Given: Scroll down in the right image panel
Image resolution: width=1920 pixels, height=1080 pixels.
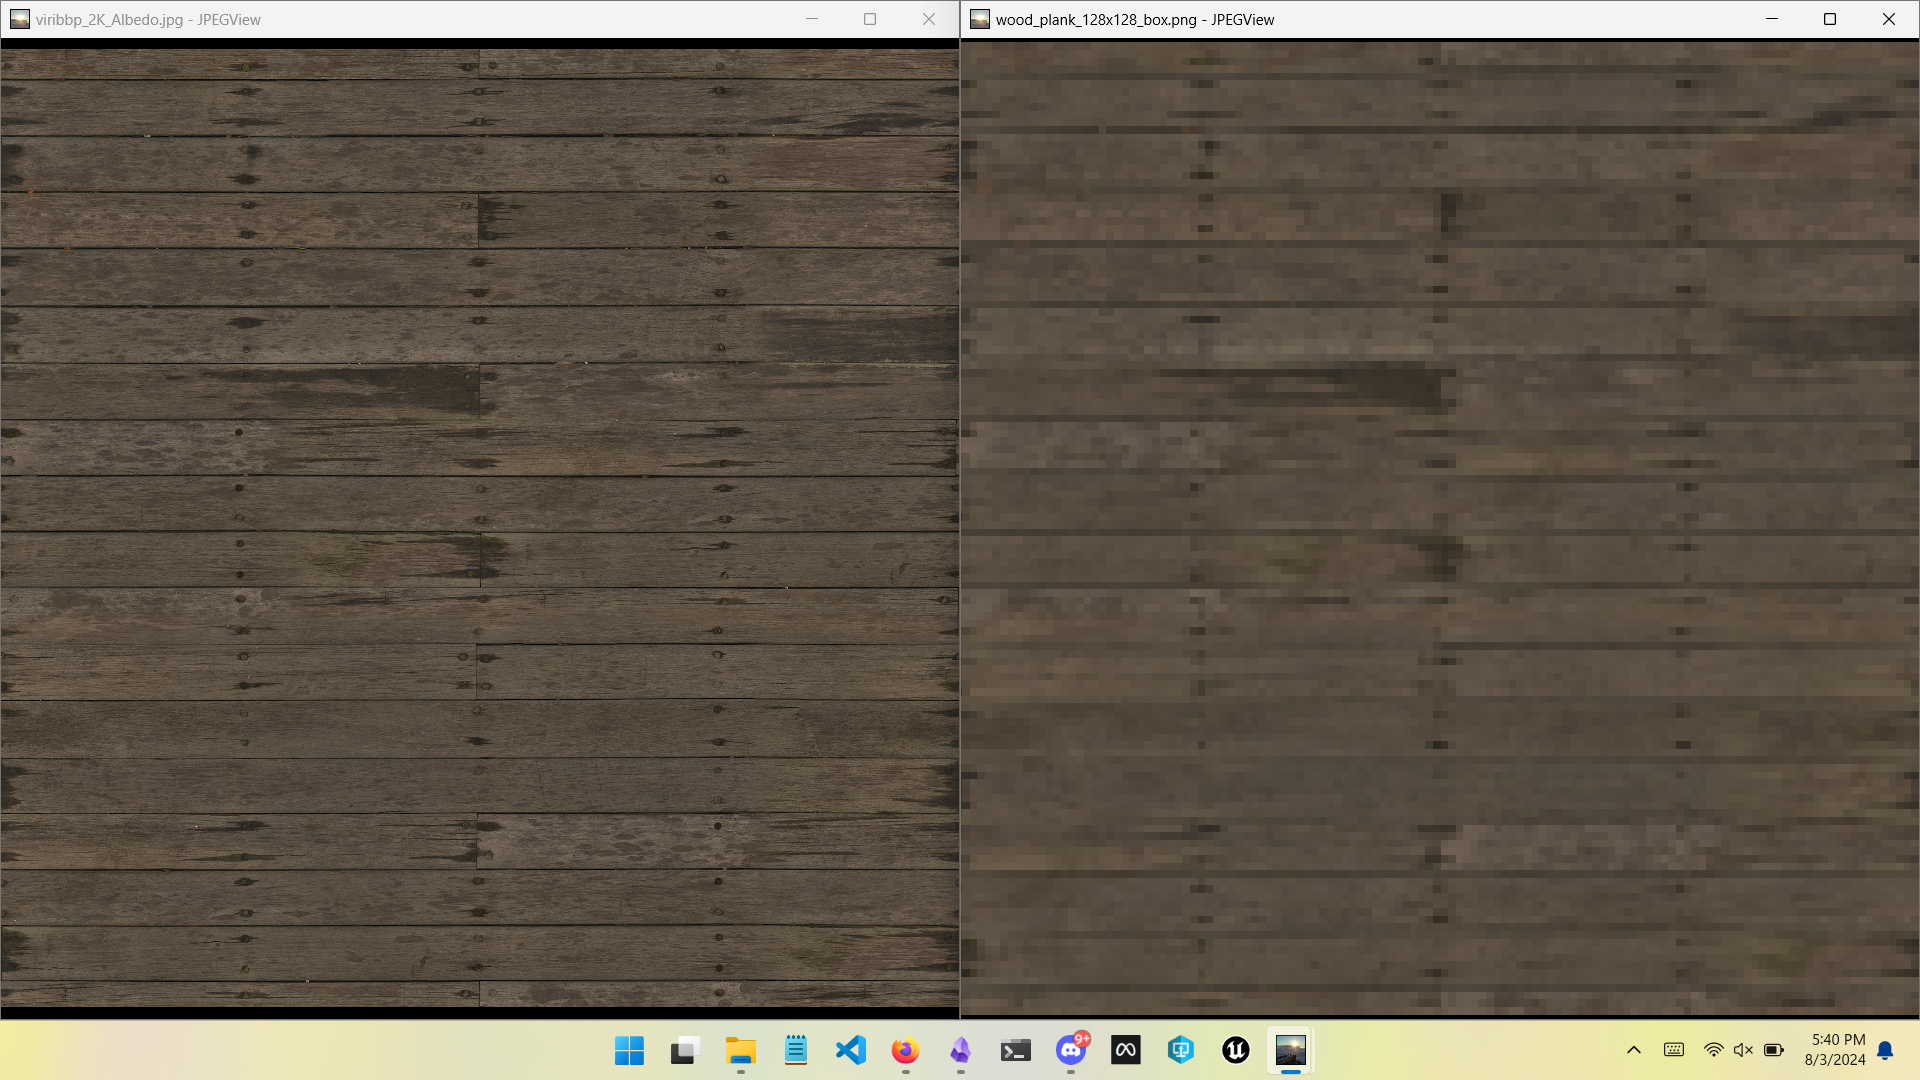Looking at the screenshot, I should coord(1440,527).
